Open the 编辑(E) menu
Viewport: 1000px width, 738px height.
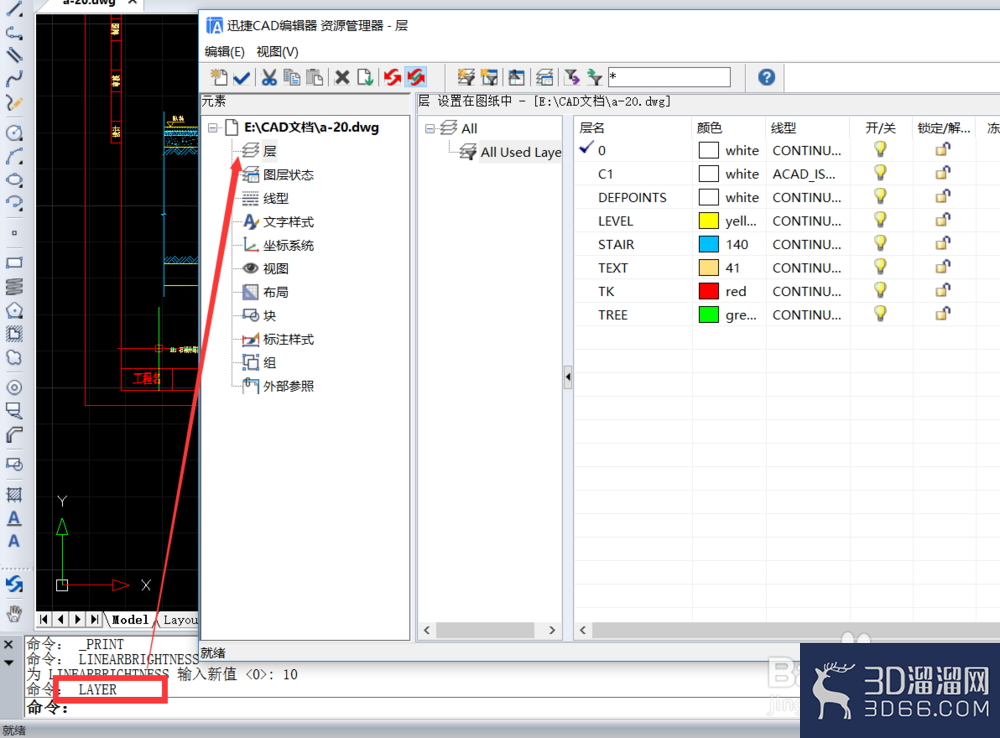(224, 52)
